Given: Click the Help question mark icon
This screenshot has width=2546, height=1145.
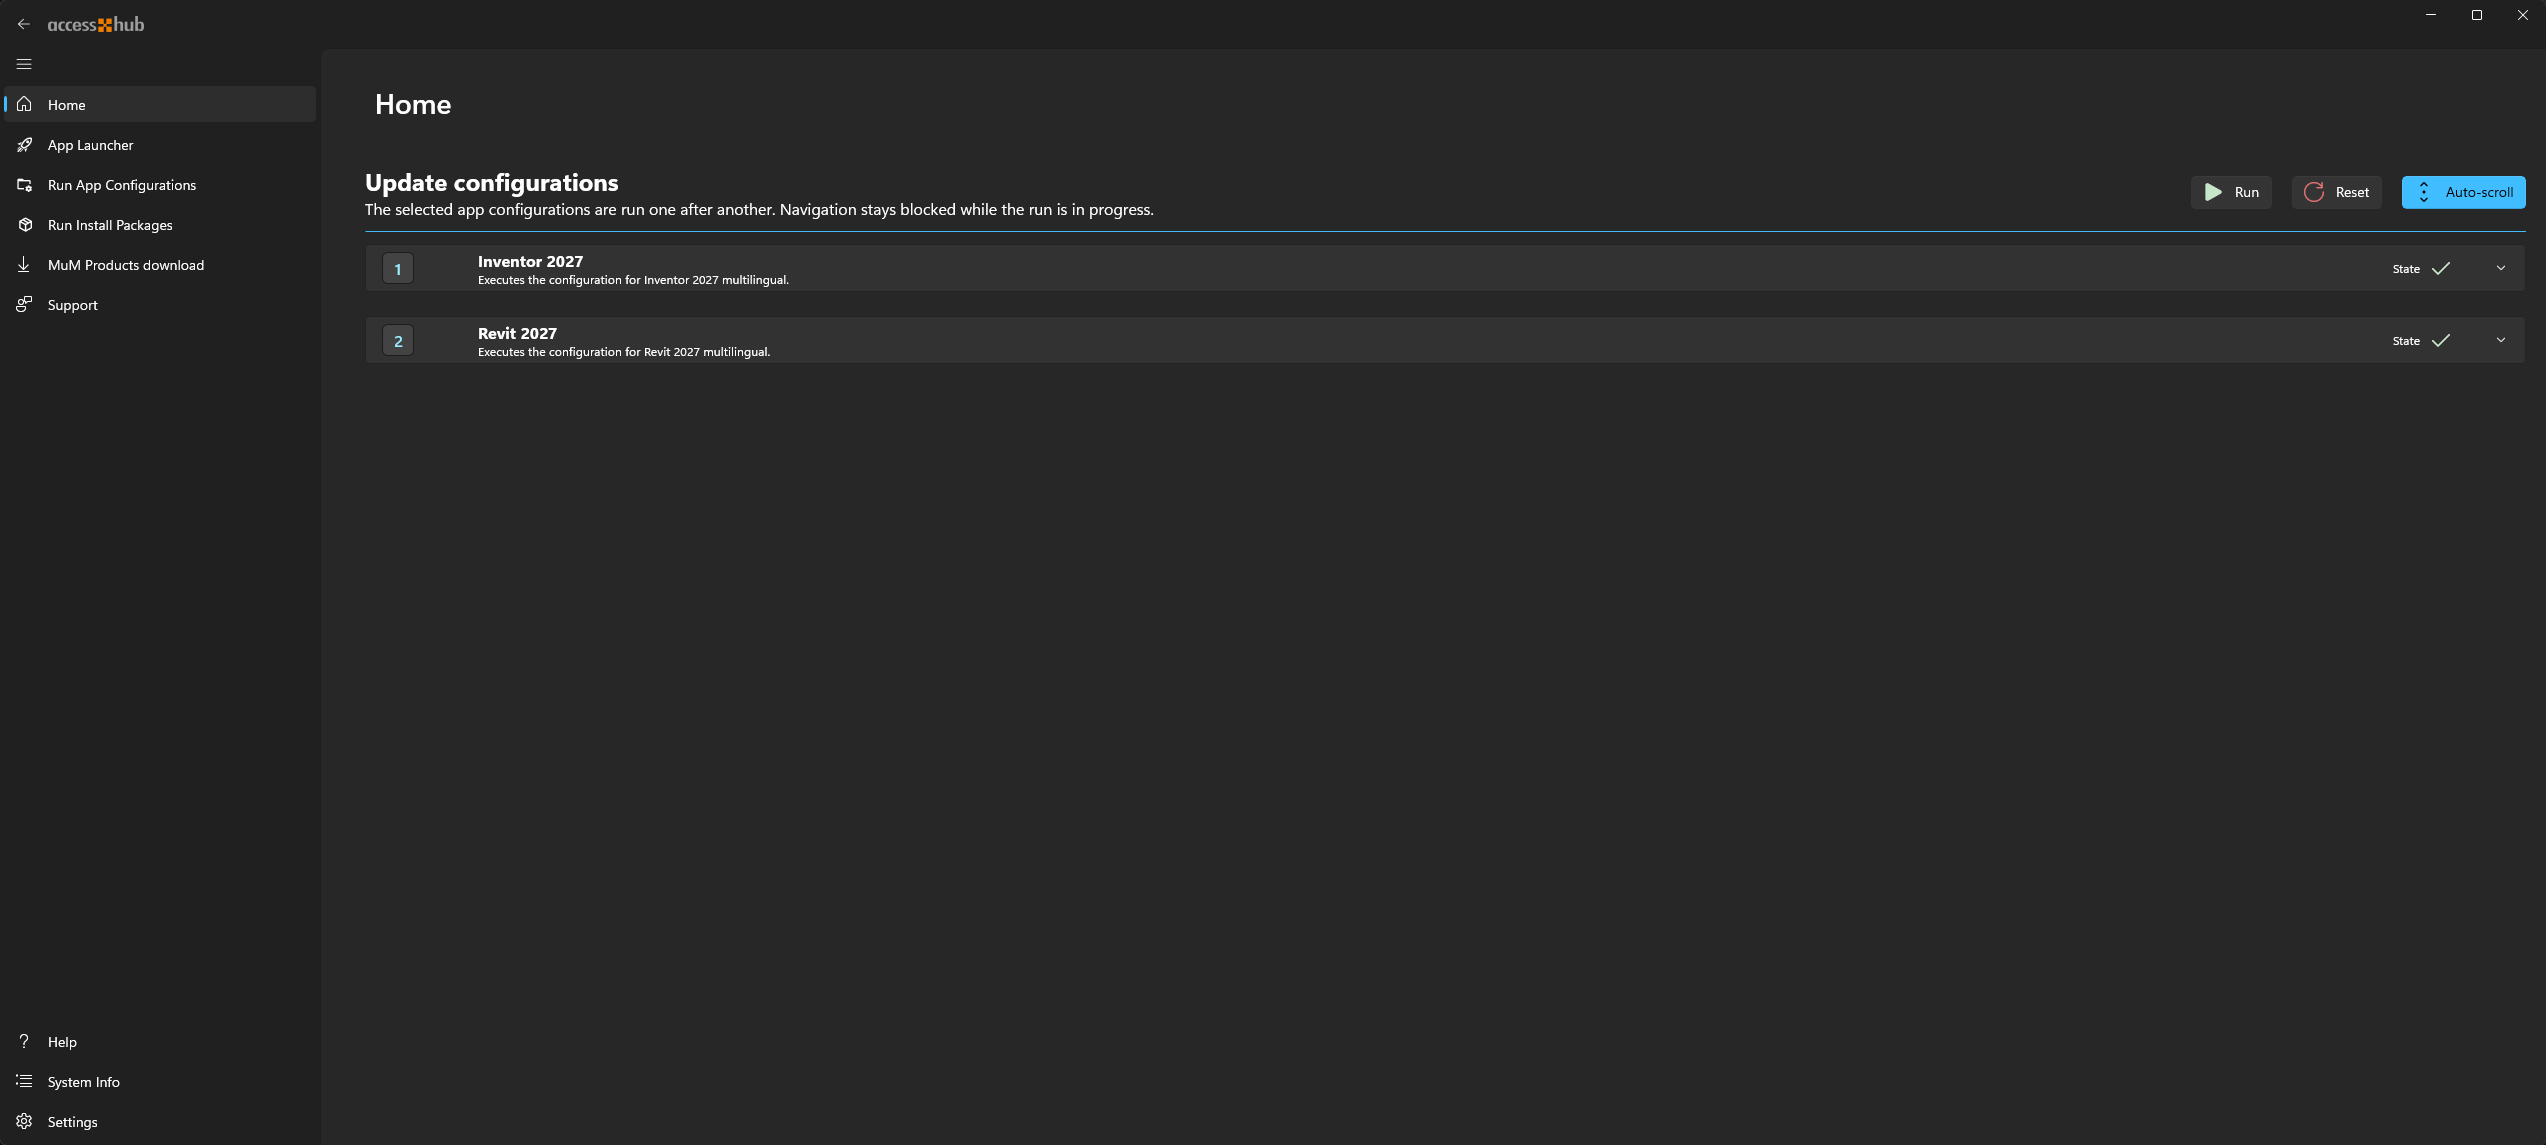Looking at the screenshot, I should (24, 1041).
